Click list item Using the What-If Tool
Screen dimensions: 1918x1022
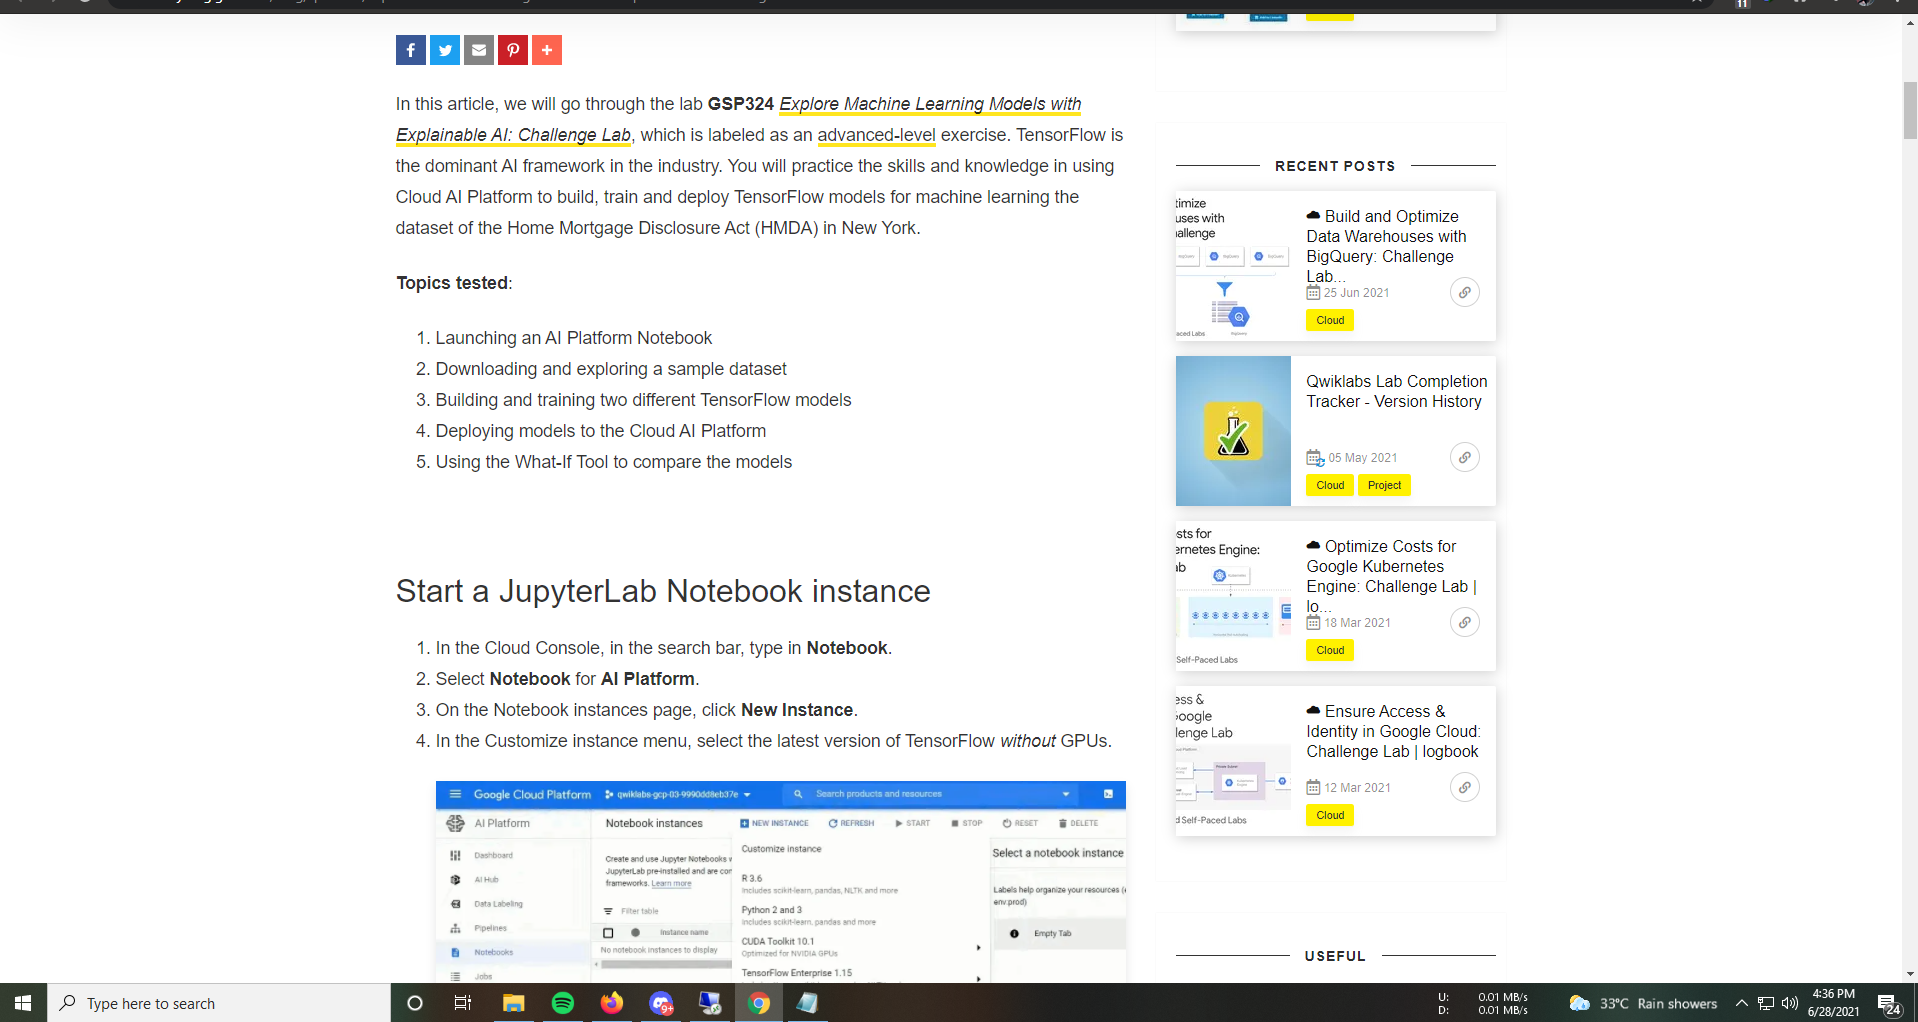pyautogui.click(x=614, y=462)
